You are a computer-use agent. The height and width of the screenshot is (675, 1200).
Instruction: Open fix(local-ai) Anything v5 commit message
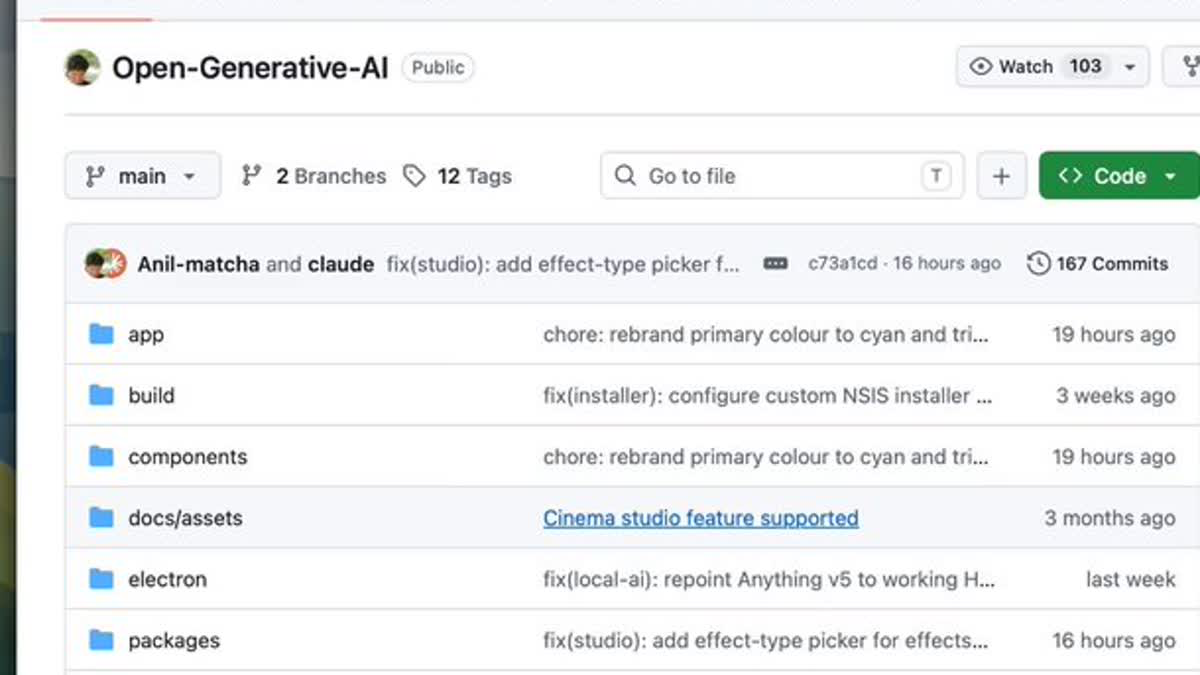click(769, 579)
